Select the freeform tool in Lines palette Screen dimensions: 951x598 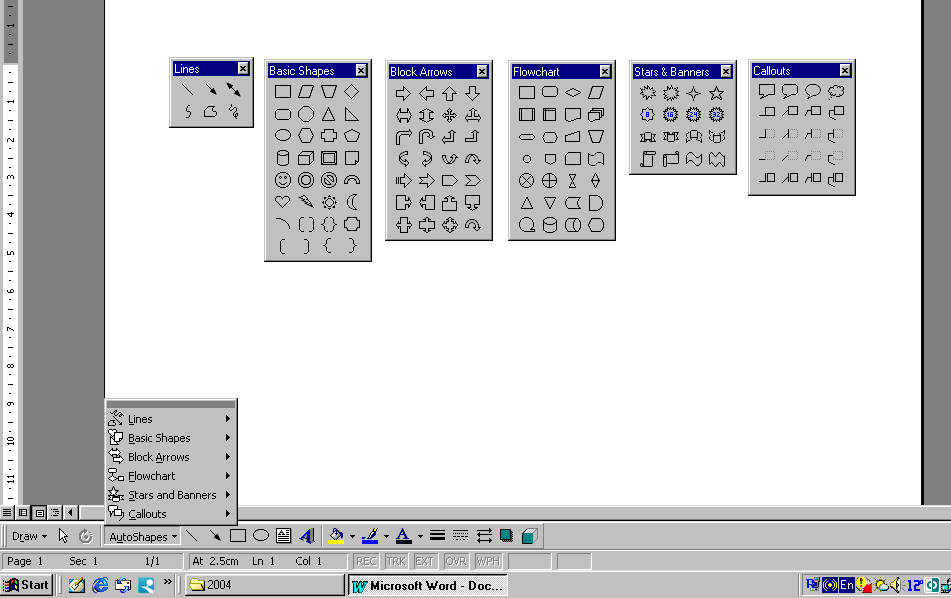pos(210,112)
